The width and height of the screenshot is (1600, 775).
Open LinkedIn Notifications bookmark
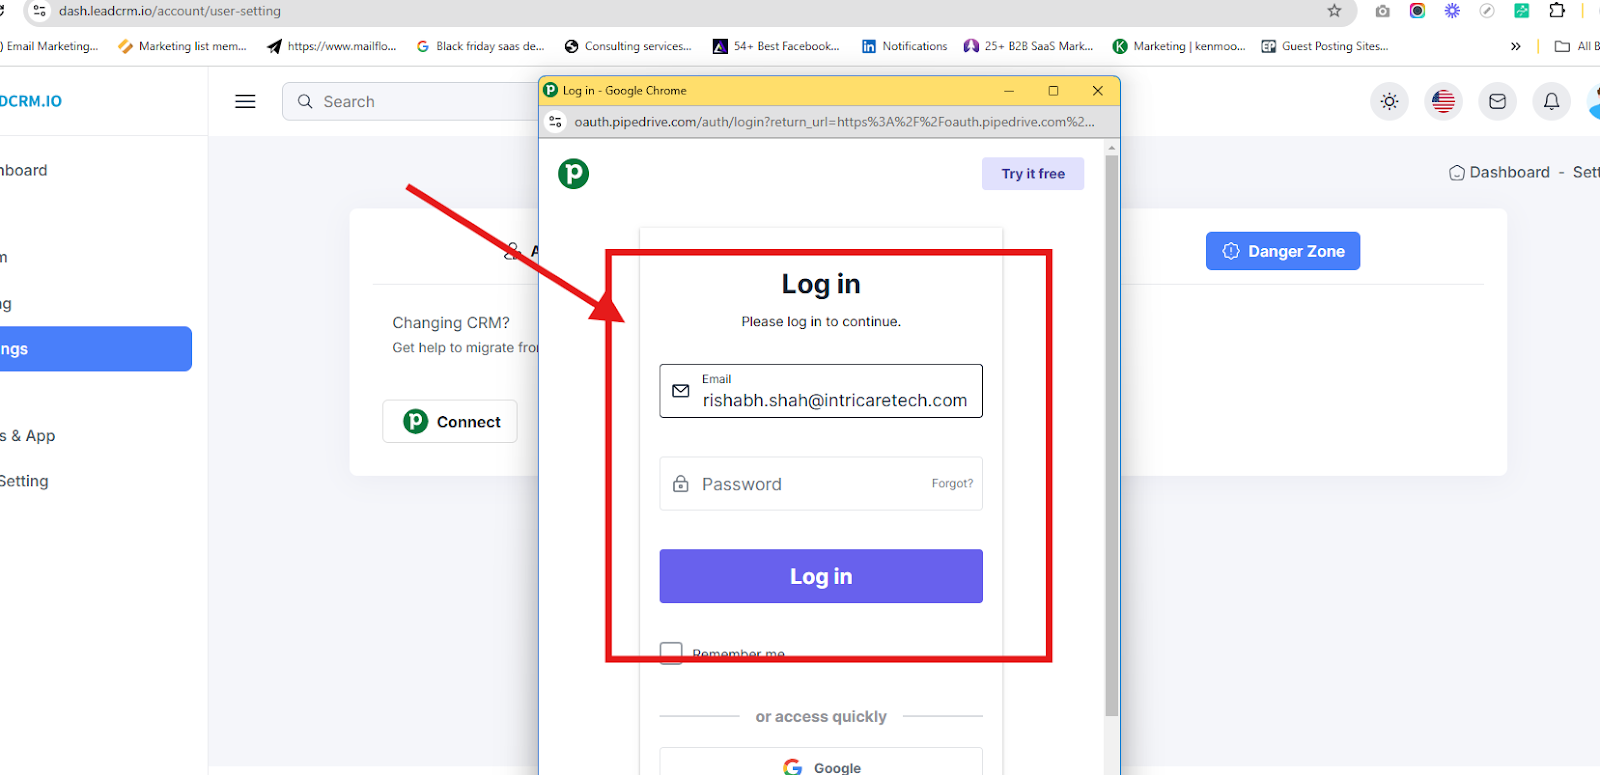tap(905, 46)
